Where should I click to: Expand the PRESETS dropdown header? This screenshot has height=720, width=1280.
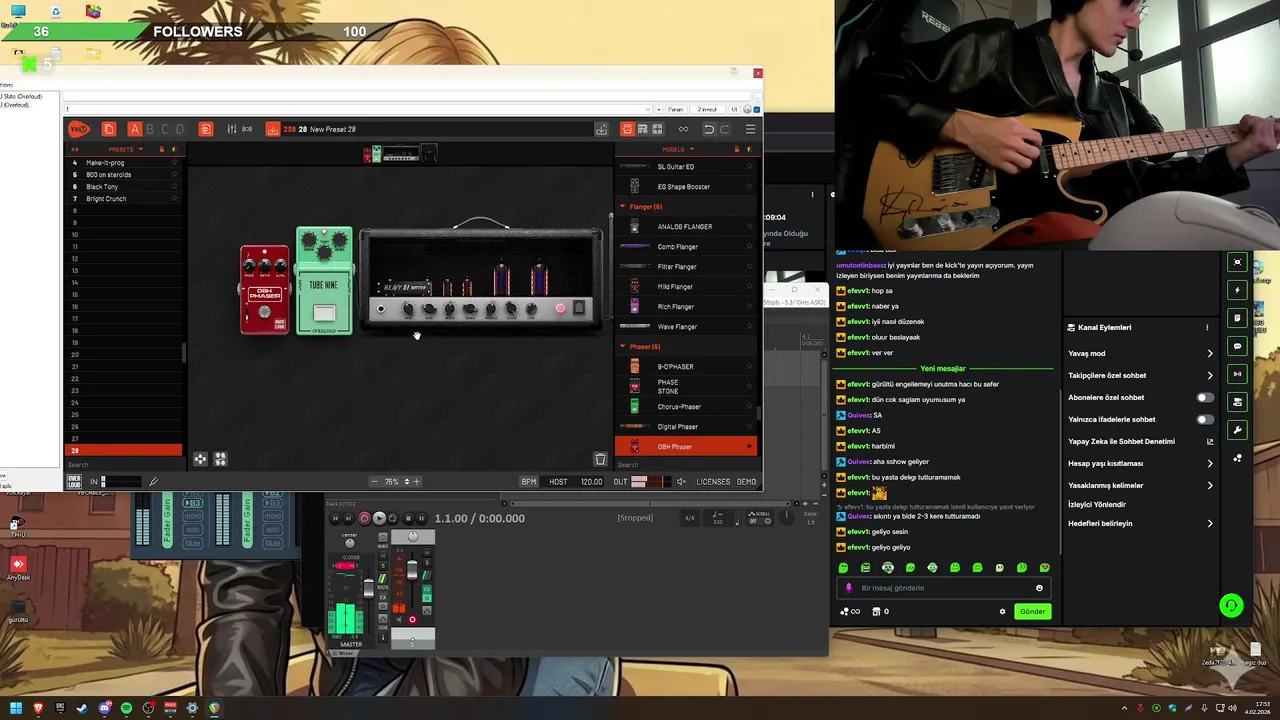pos(125,149)
